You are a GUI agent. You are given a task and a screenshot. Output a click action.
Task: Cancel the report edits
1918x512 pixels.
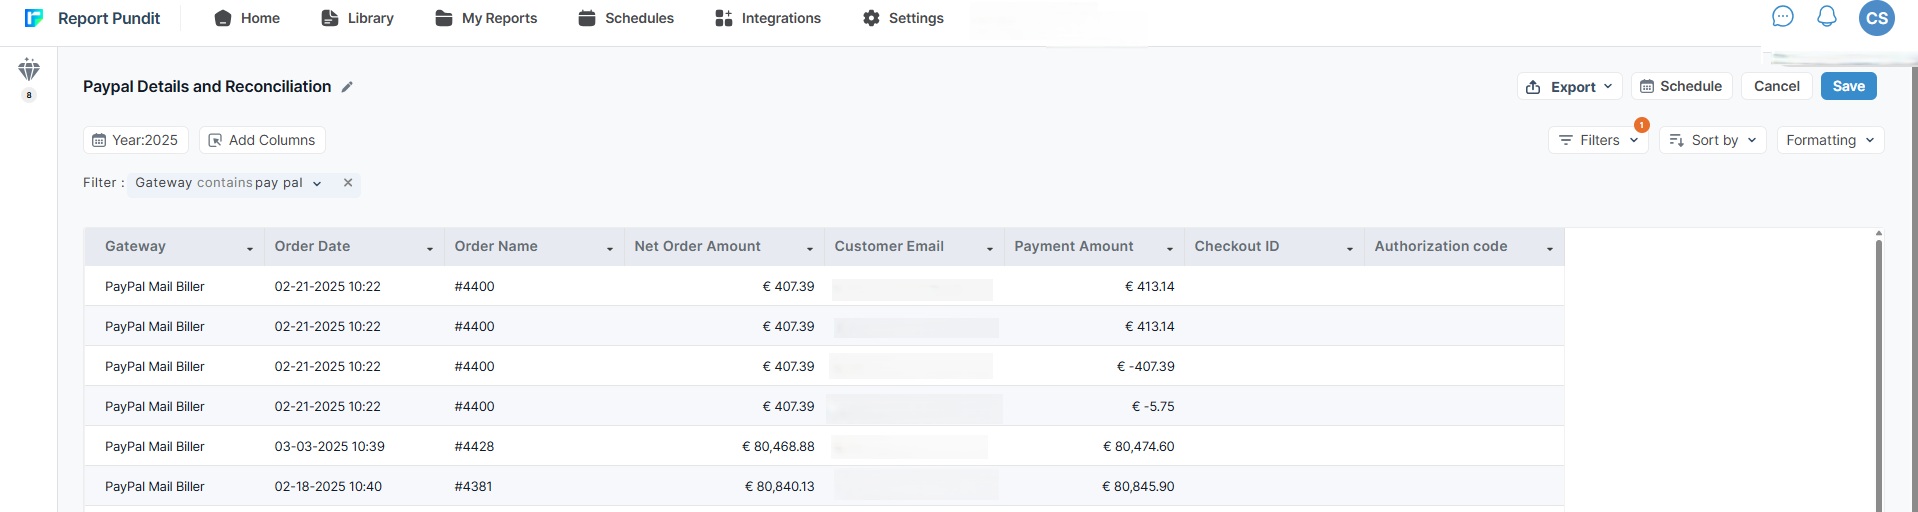pyautogui.click(x=1776, y=86)
